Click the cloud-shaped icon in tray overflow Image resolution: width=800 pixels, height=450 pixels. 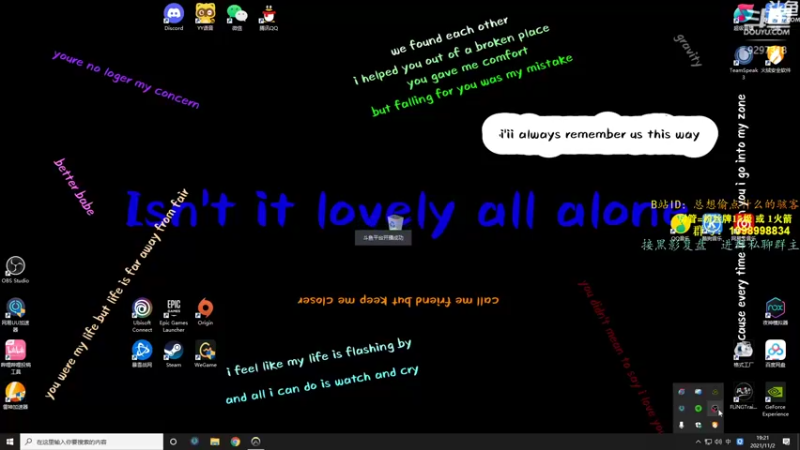click(x=698, y=391)
